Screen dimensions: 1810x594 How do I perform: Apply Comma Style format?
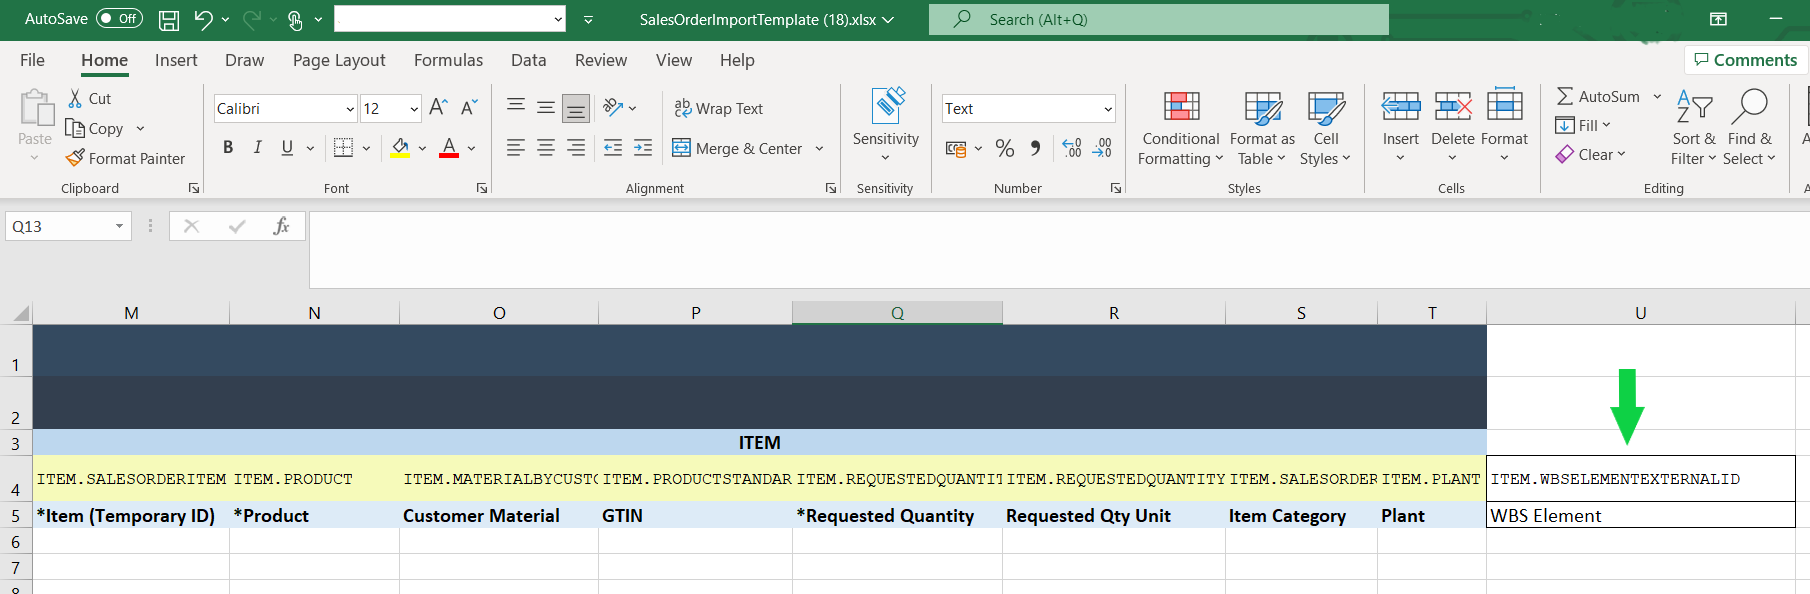[x=1036, y=148]
